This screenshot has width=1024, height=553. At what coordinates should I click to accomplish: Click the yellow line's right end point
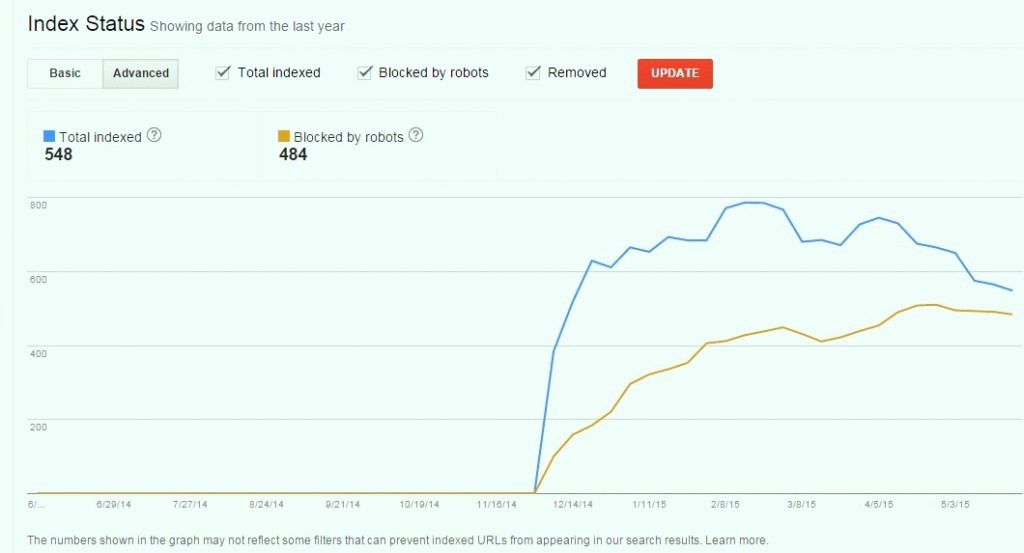click(1012, 314)
